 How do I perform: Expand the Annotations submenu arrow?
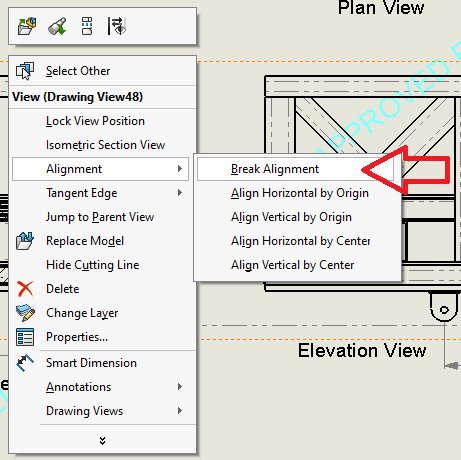180,387
